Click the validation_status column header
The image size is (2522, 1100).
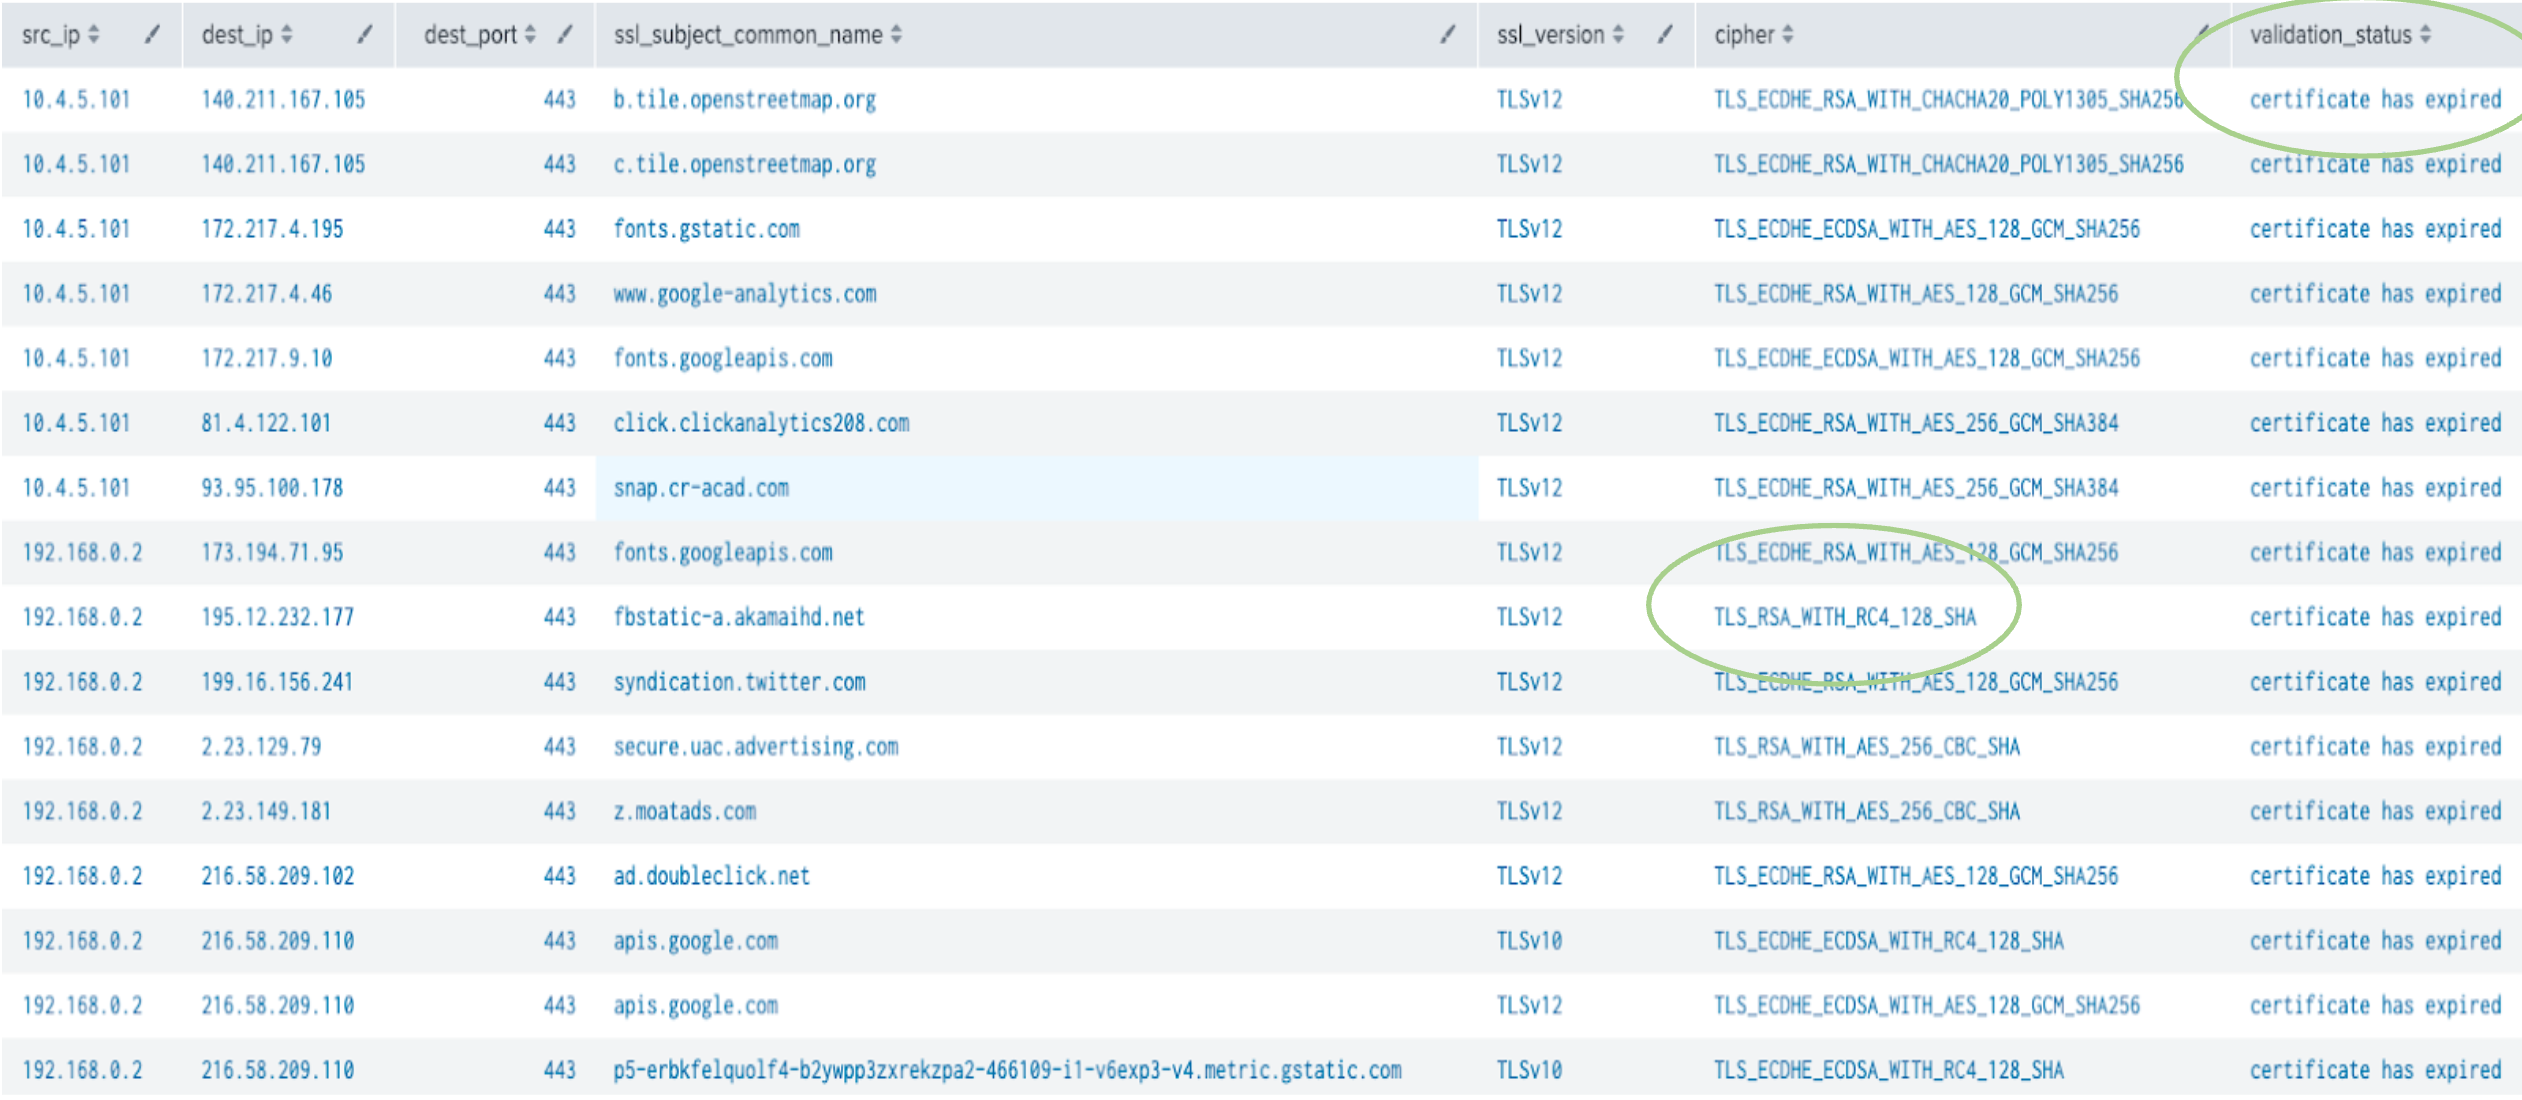pyautogui.click(x=2330, y=34)
